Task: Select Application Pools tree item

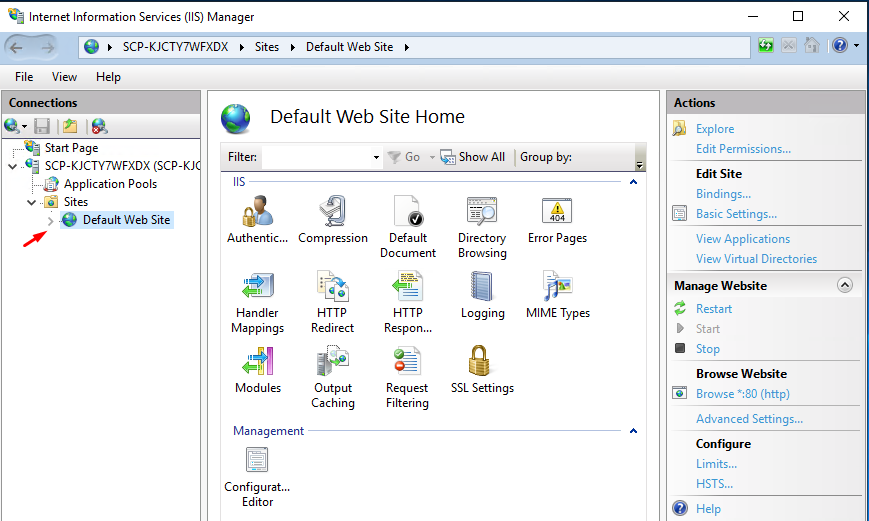Action: point(110,184)
